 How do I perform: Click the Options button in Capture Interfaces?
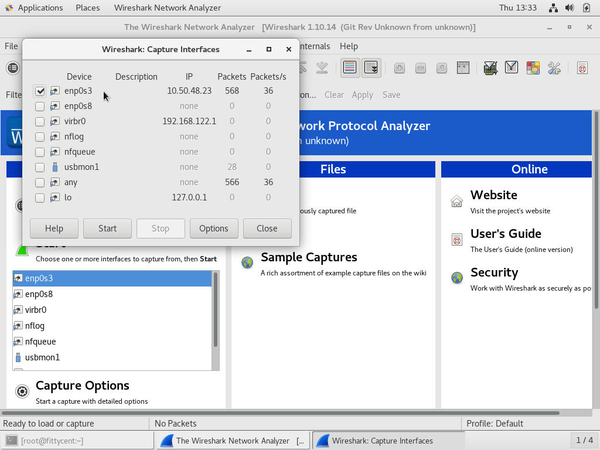214,228
